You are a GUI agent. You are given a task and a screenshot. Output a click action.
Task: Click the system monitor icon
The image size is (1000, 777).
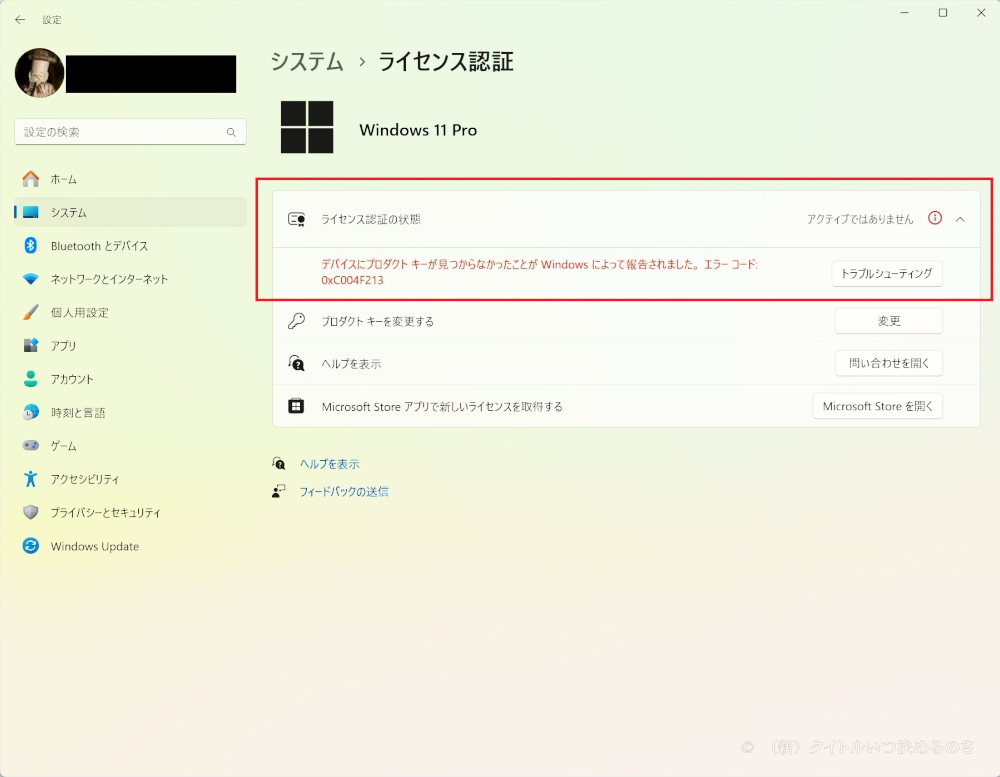(31, 212)
